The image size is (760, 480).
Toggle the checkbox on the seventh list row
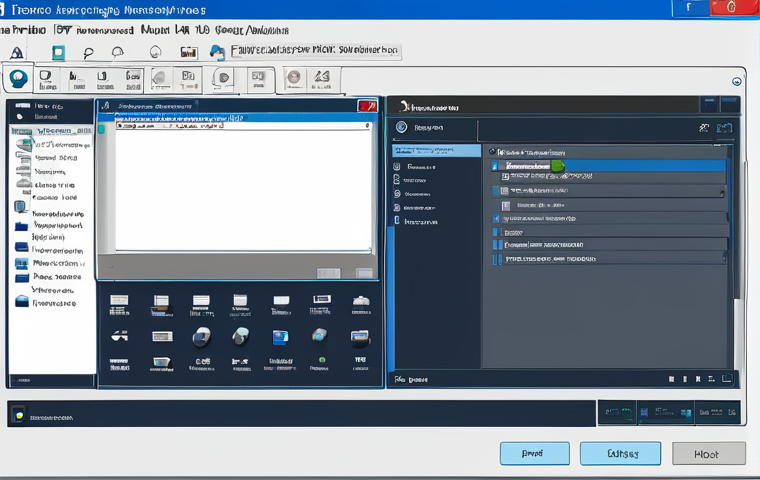(497, 245)
